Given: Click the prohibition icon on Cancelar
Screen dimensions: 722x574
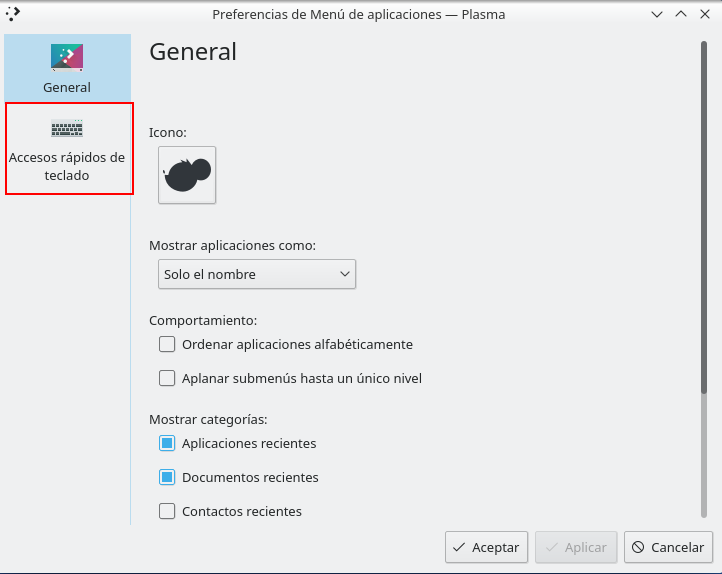Looking at the screenshot, I should (638, 547).
